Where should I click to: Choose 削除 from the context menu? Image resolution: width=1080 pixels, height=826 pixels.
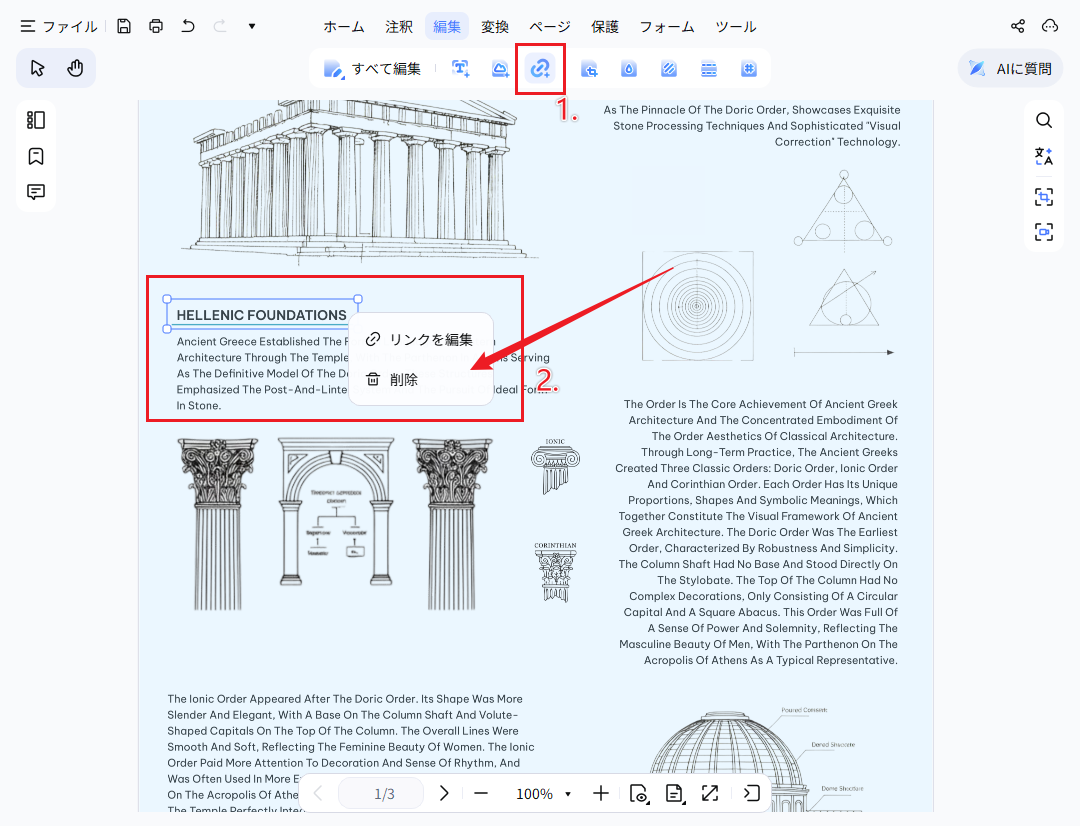pyautogui.click(x=421, y=380)
